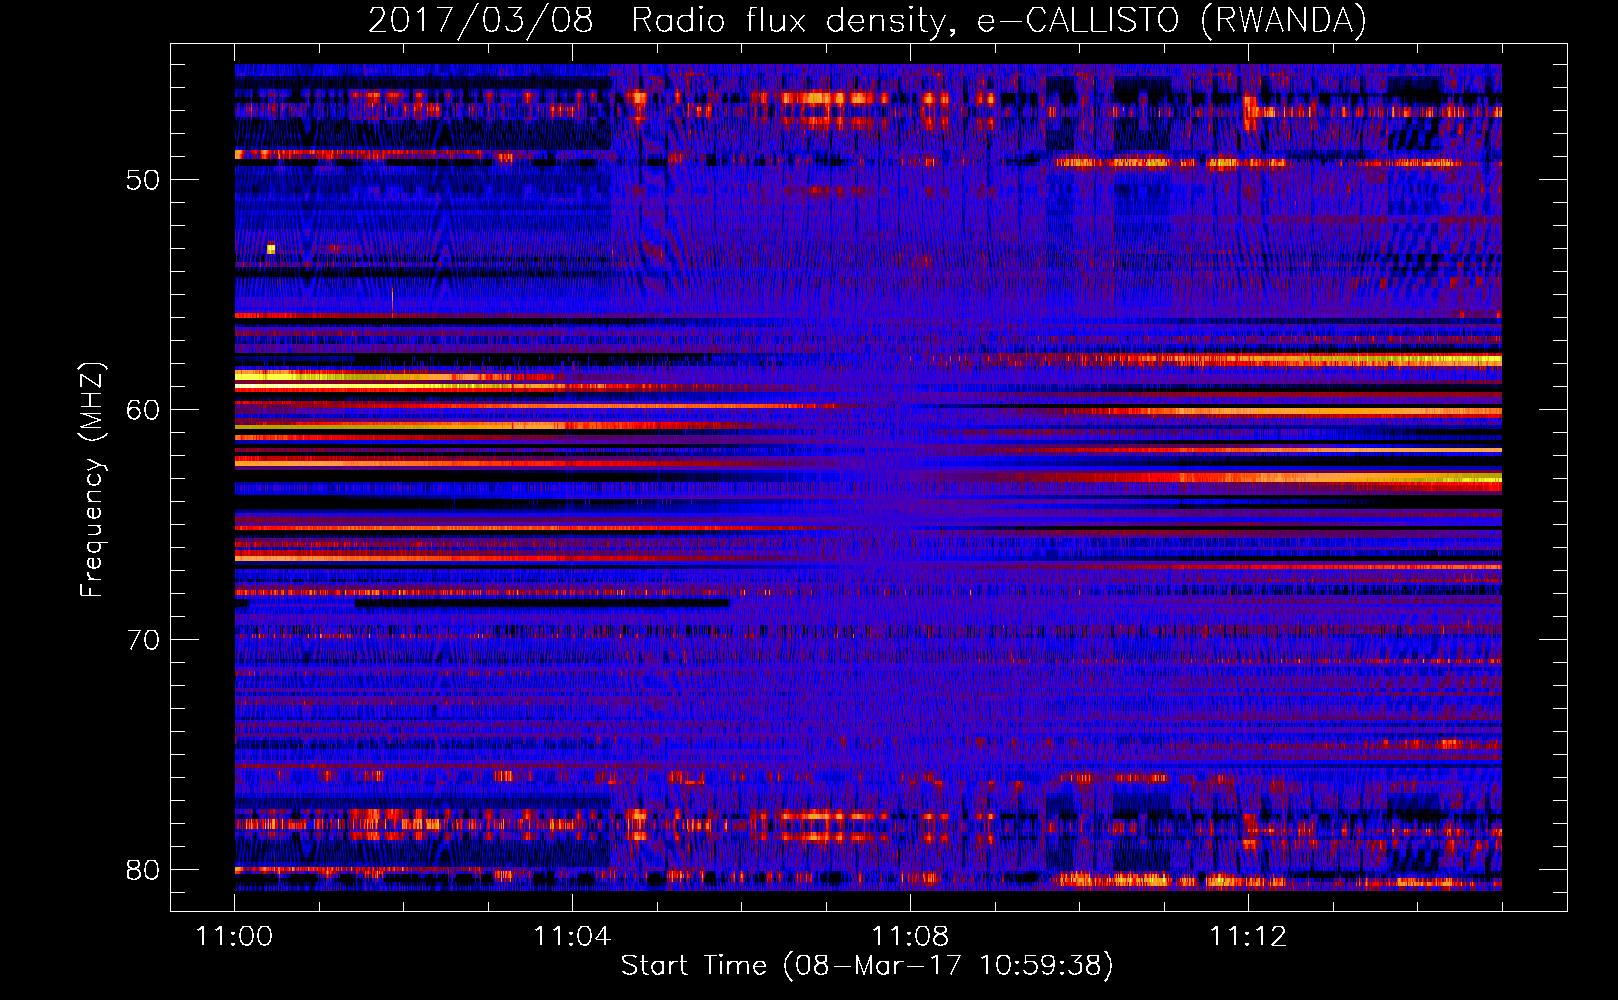The image size is (1618, 1000).
Task: Click the 11:08 time tick label
Action: tap(910, 936)
